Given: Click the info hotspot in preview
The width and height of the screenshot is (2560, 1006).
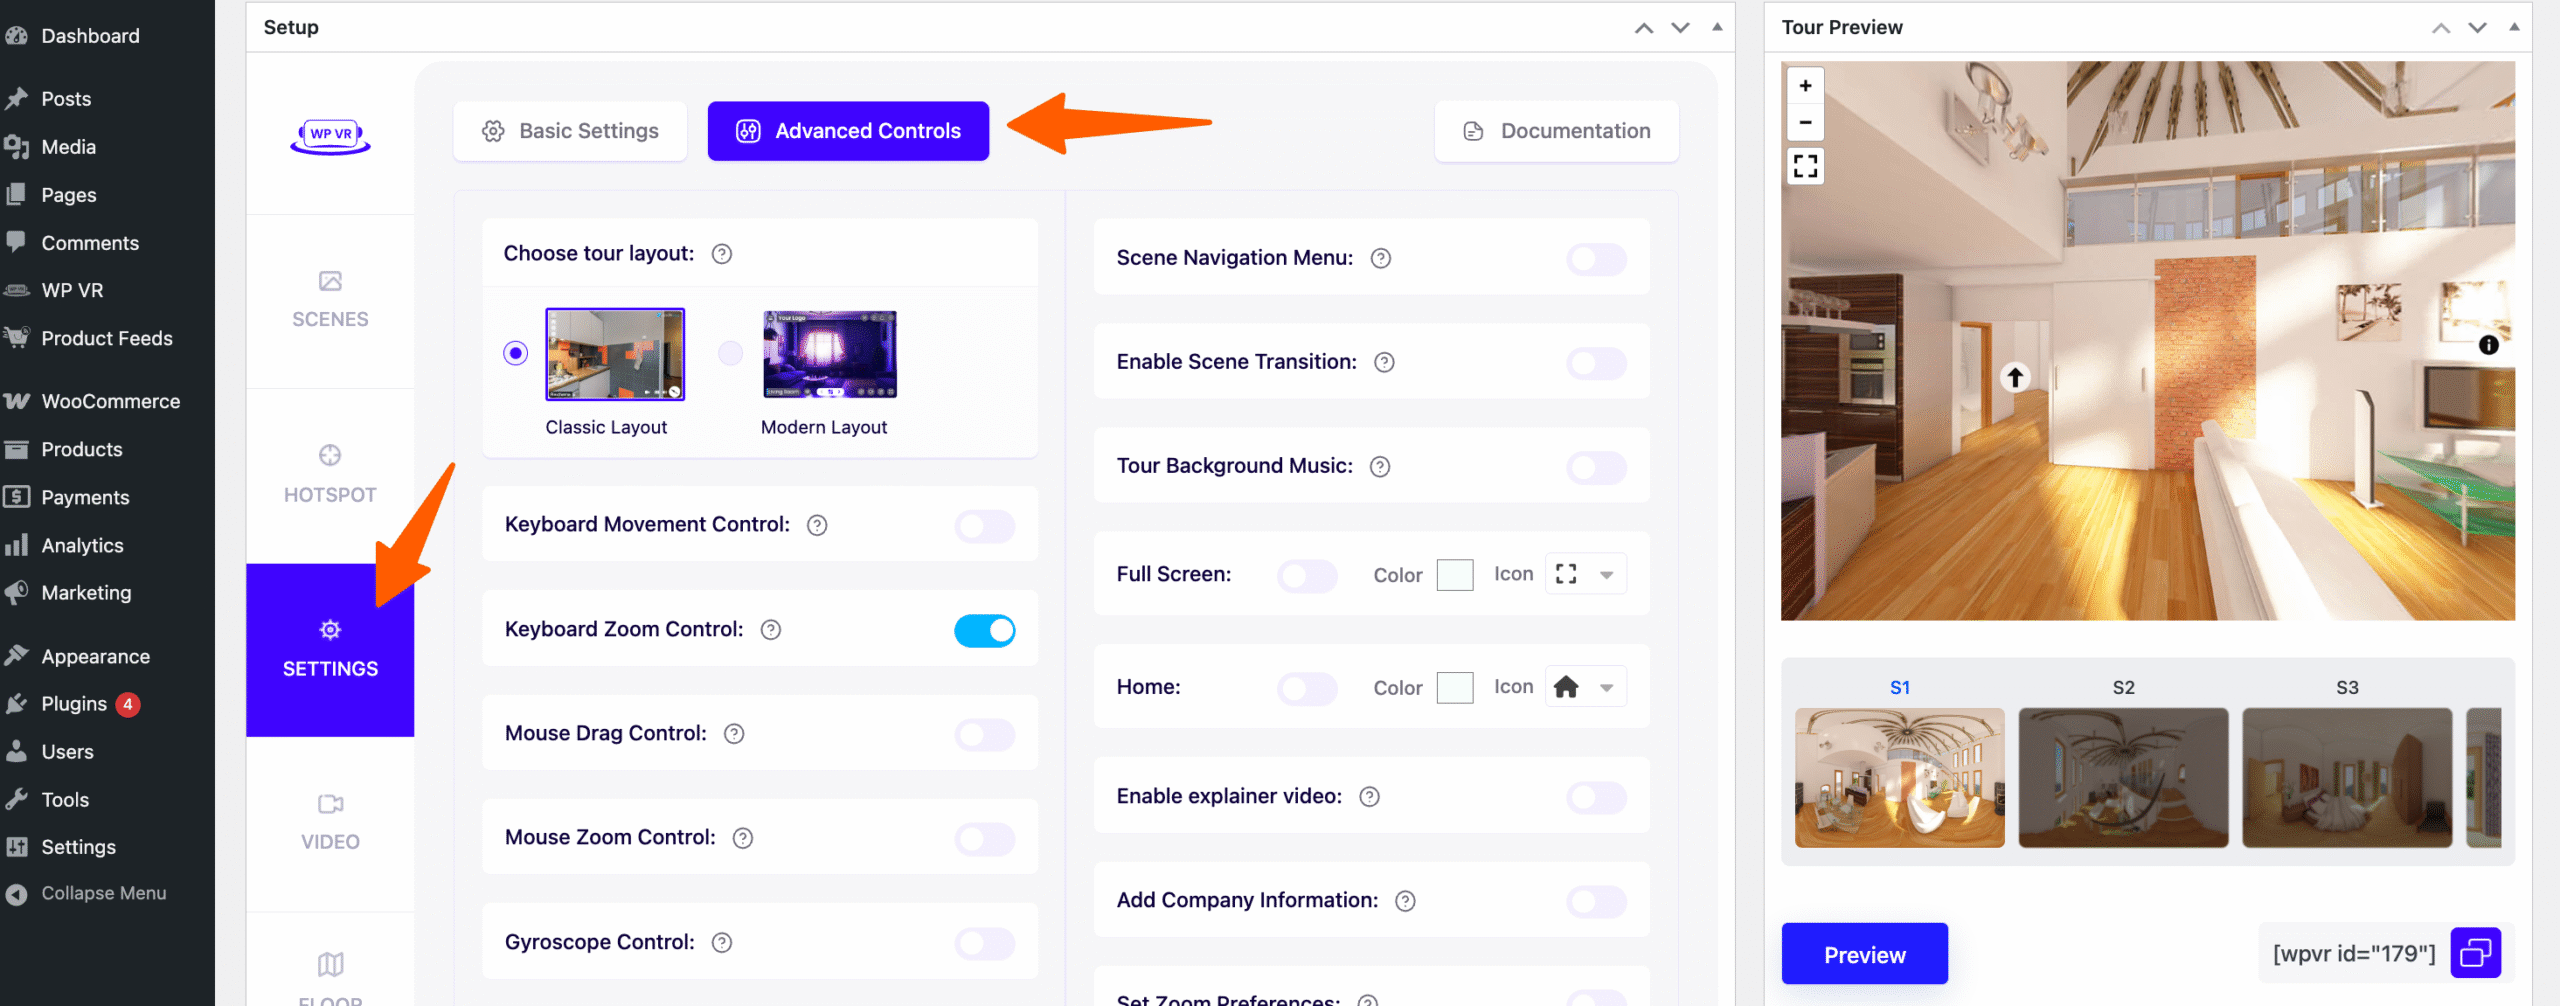Looking at the screenshot, I should click(x=2488, y=345).
